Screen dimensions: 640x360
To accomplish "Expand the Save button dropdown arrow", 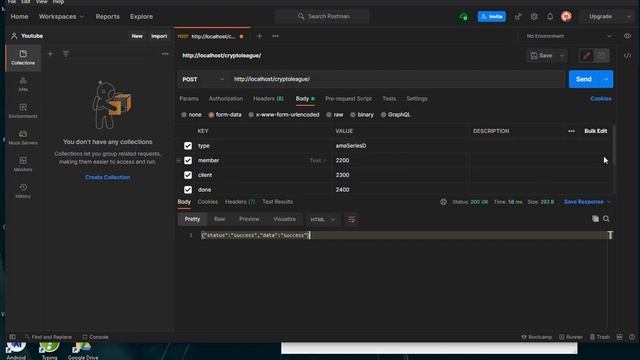I will 562,56.
